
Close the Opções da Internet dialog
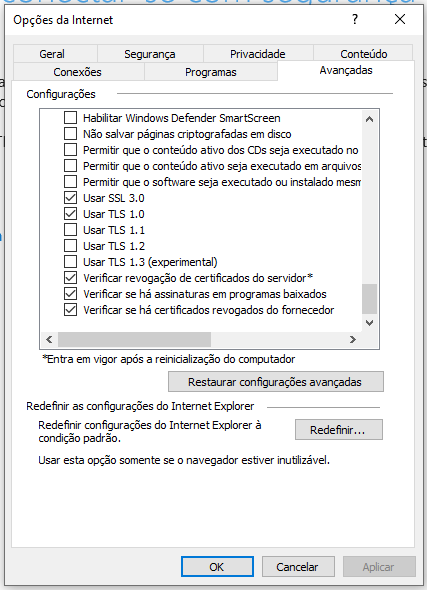tap(400, 19)
